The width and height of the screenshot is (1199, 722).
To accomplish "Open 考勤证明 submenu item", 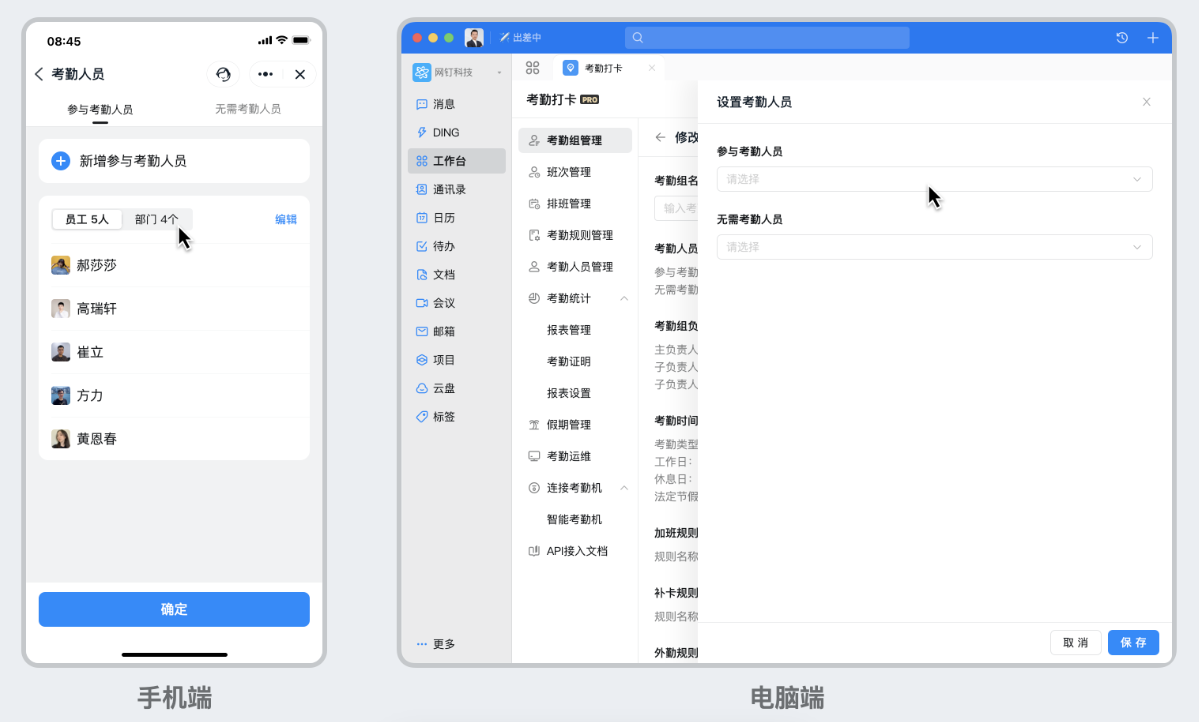I will point(569,361).
